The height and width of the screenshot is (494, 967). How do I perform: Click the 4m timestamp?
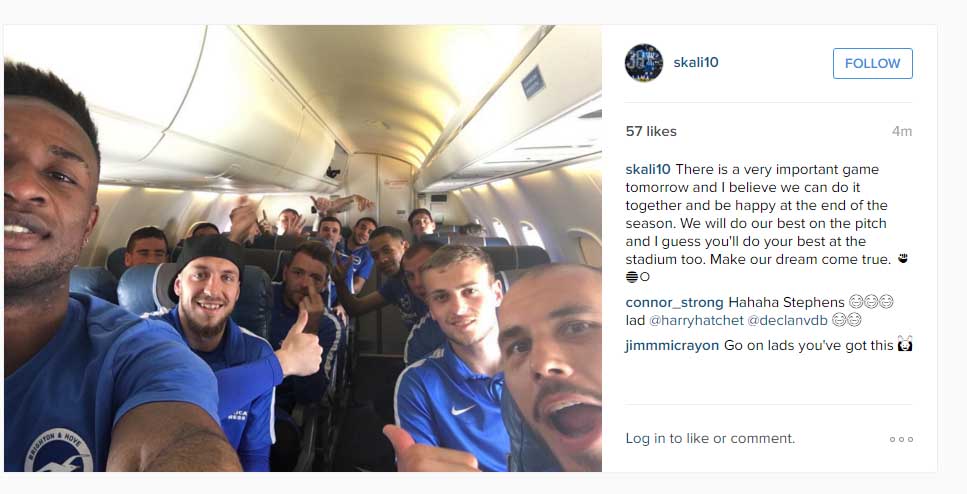[902, 131]
